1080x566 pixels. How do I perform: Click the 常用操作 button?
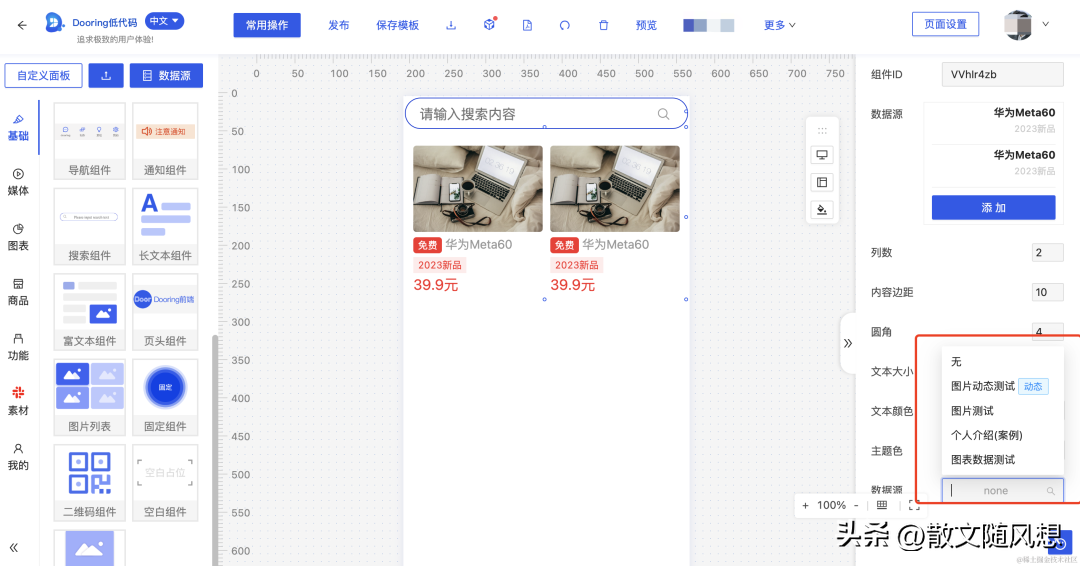(x=267, y=25)
